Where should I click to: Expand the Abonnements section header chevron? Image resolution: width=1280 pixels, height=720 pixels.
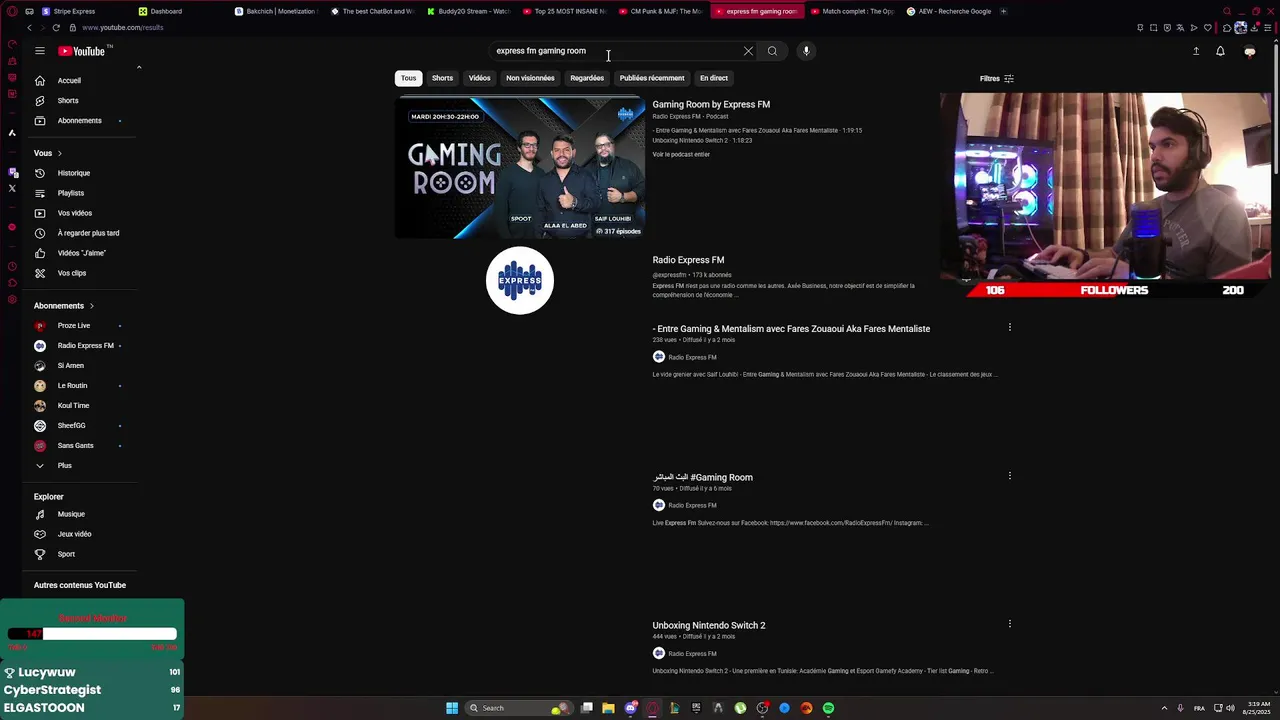point(91,306)
